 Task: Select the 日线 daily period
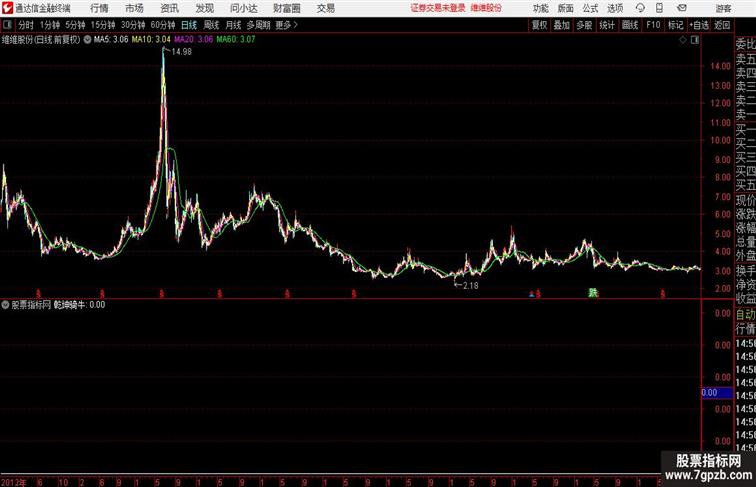click(x=189, y=25)
